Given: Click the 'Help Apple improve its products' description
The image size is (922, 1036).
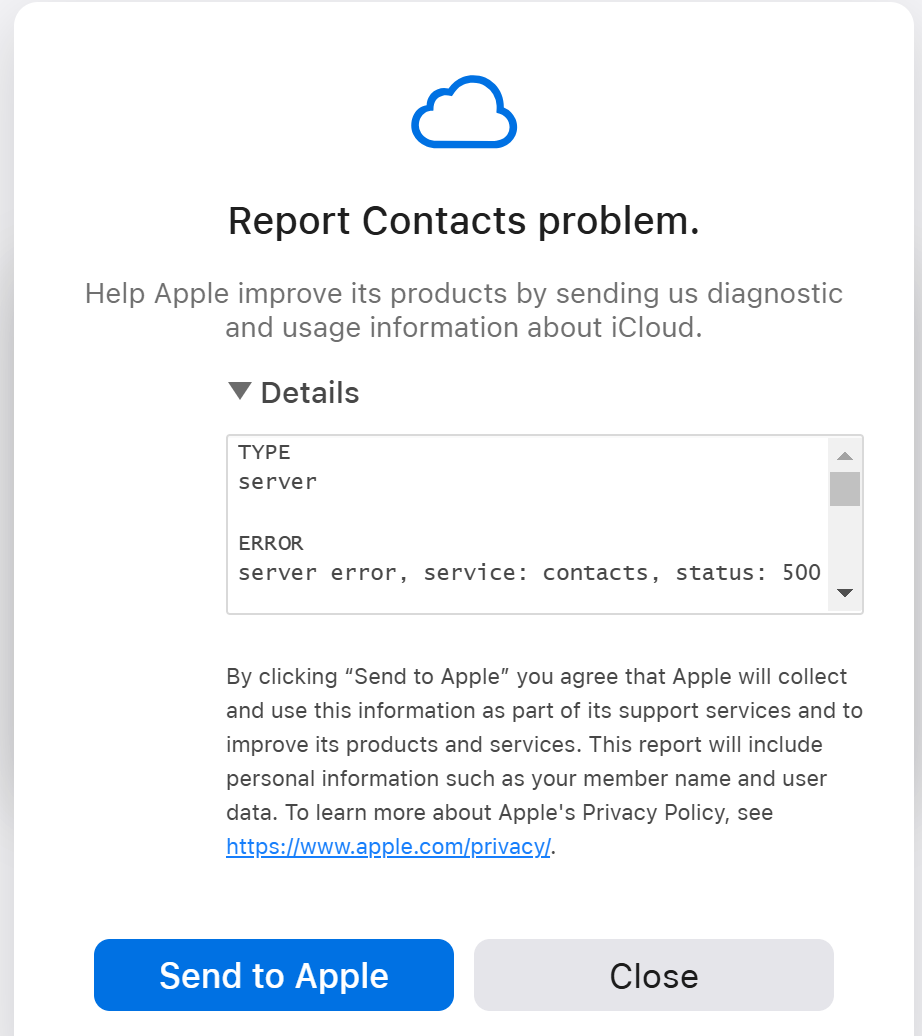Looking at the screenshot, I should coord(464,310).
